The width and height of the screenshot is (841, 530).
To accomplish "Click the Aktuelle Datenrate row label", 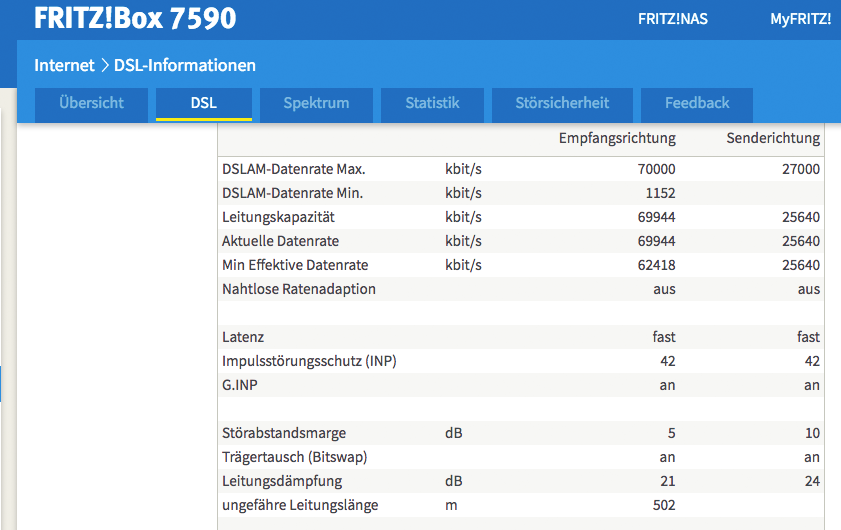I will point(281,241).
